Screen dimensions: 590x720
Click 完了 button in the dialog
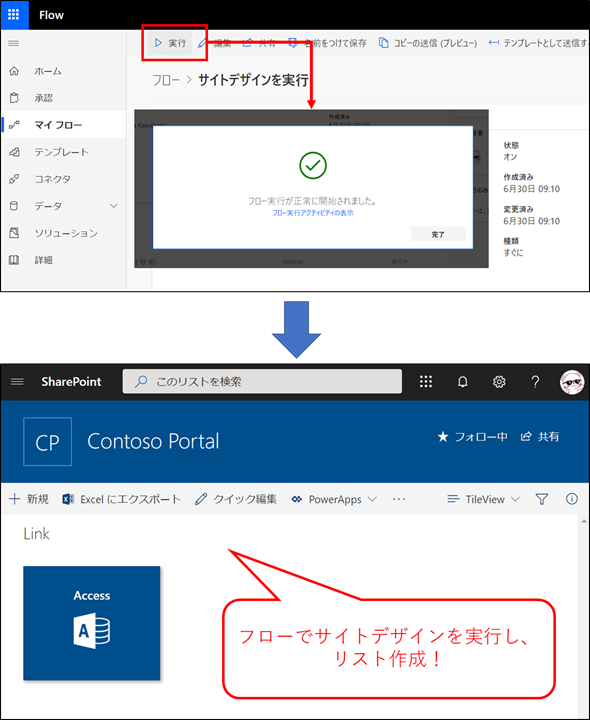coord(438,234)
